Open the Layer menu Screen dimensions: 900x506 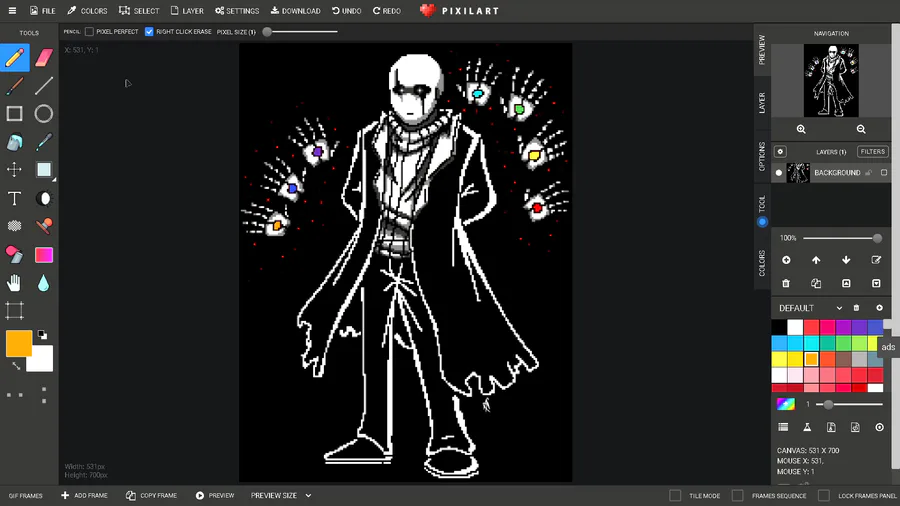(187, 11)
